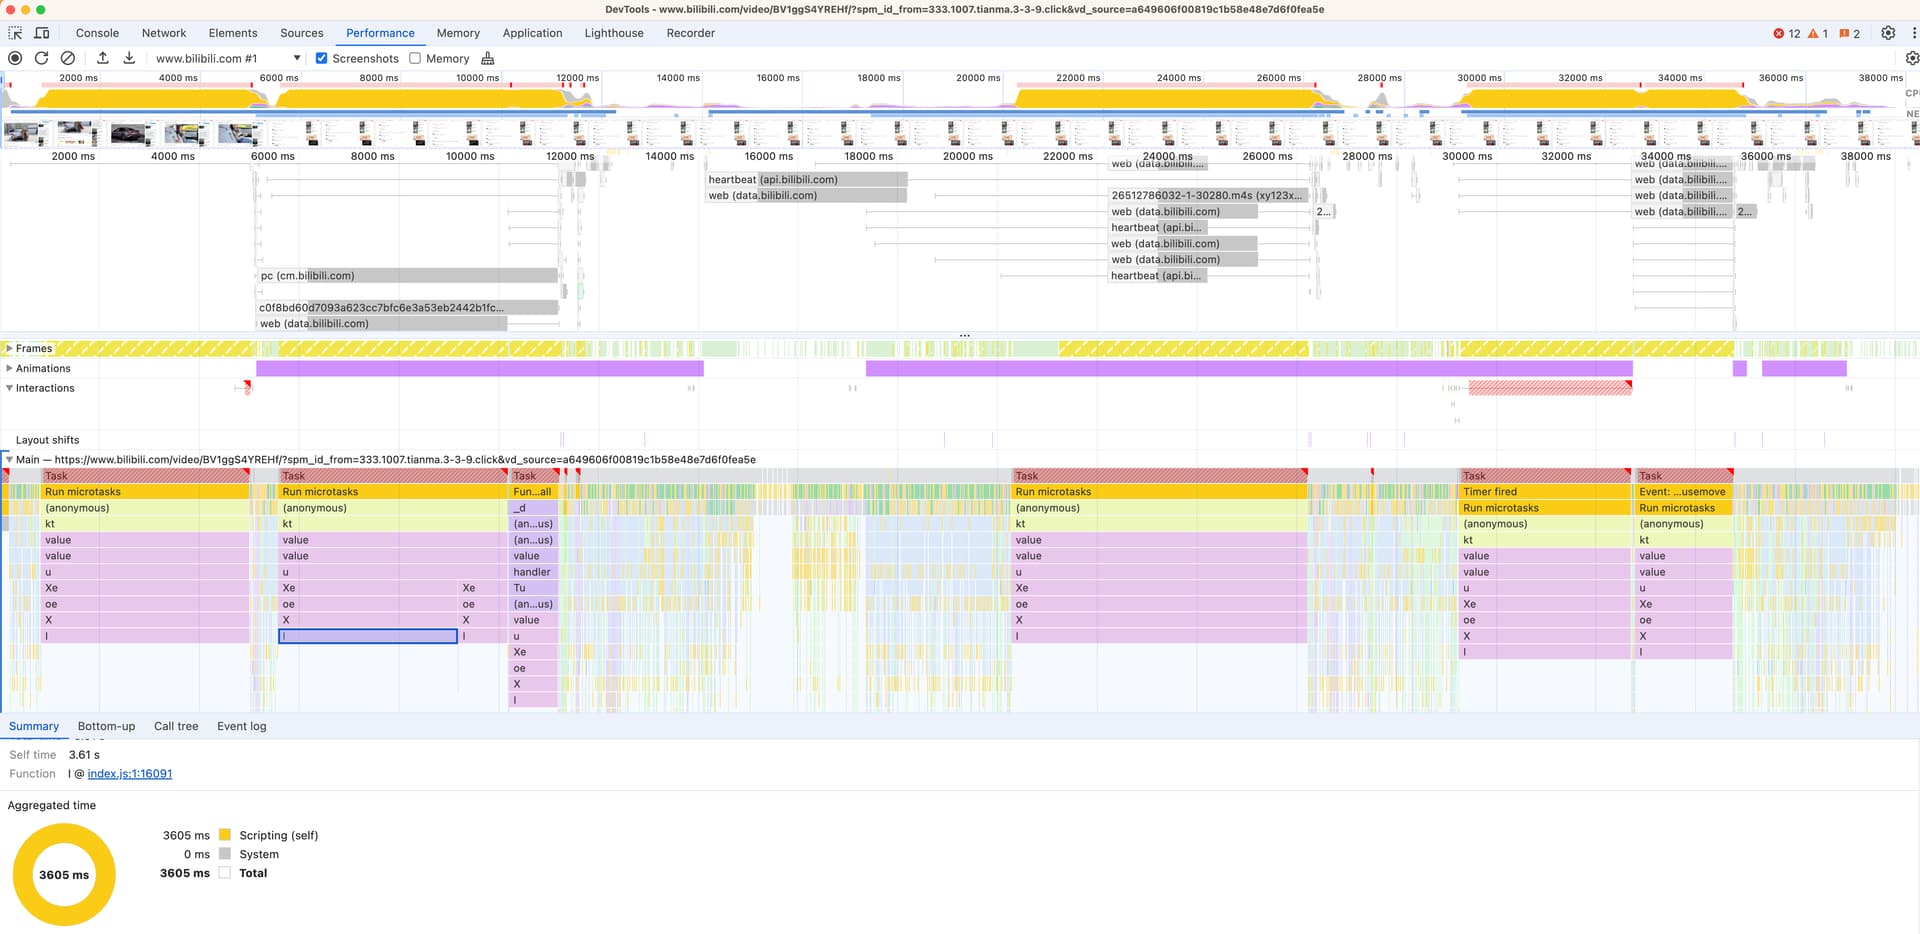Viewport: 1920px width, 934px height.
Task: Open DevTools settings gear
Action: [1888, 33]
